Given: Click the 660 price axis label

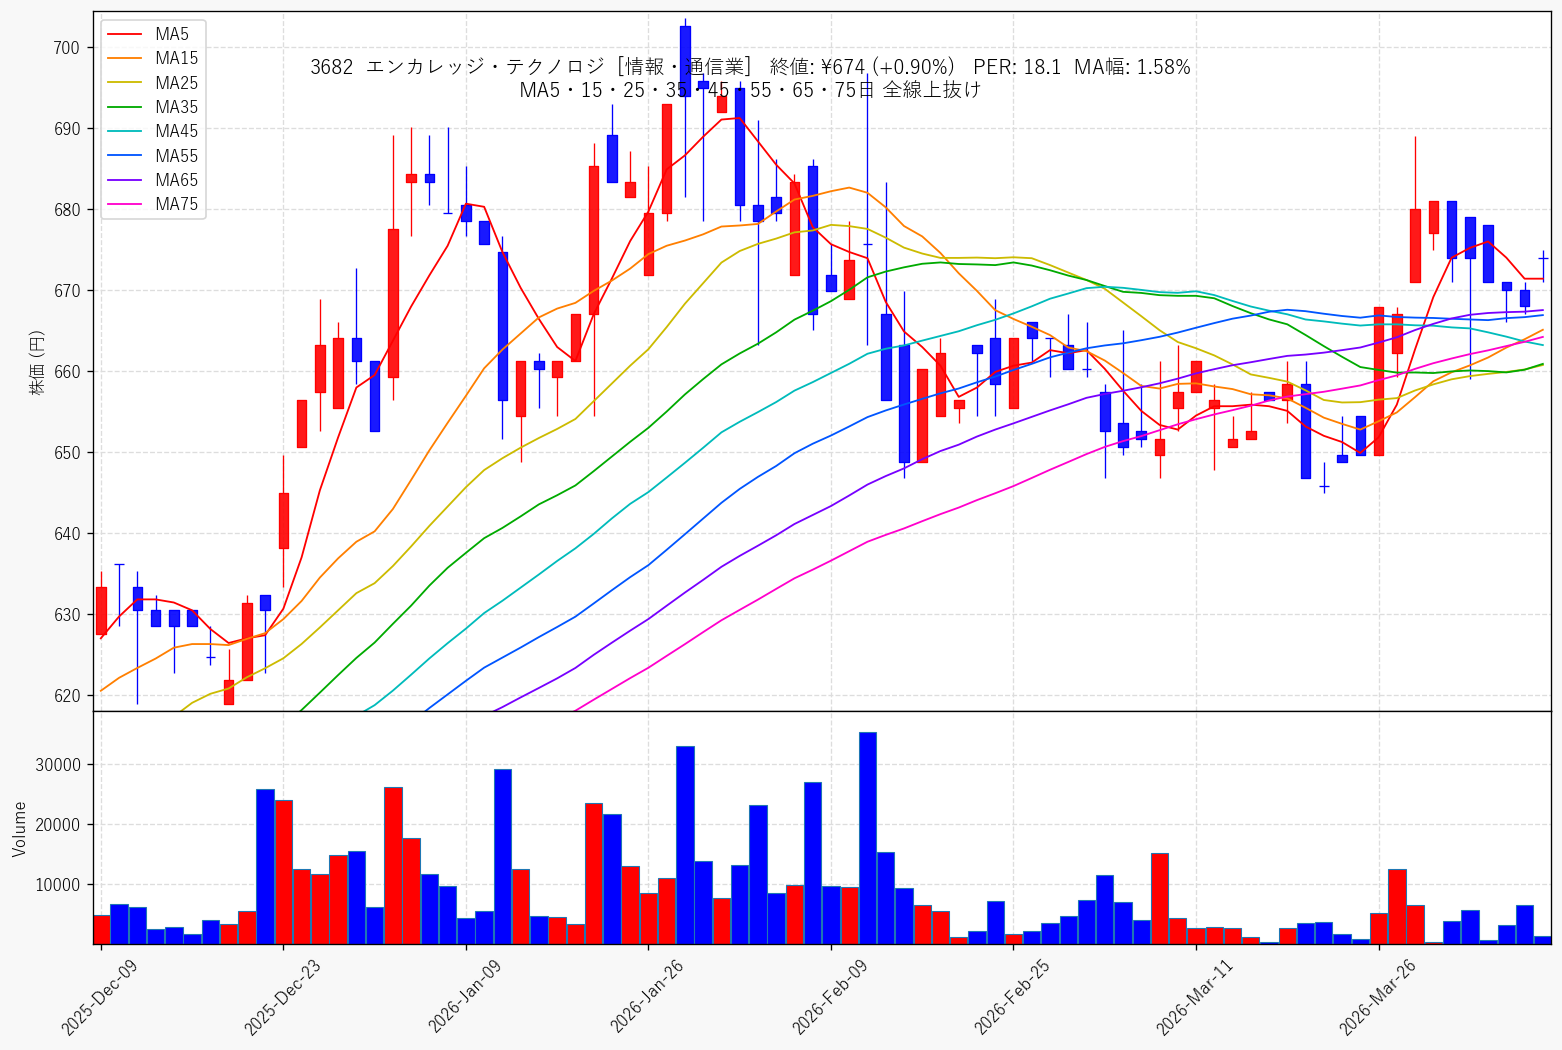Looking at the screenshot, I should click(x=65, y=372).
